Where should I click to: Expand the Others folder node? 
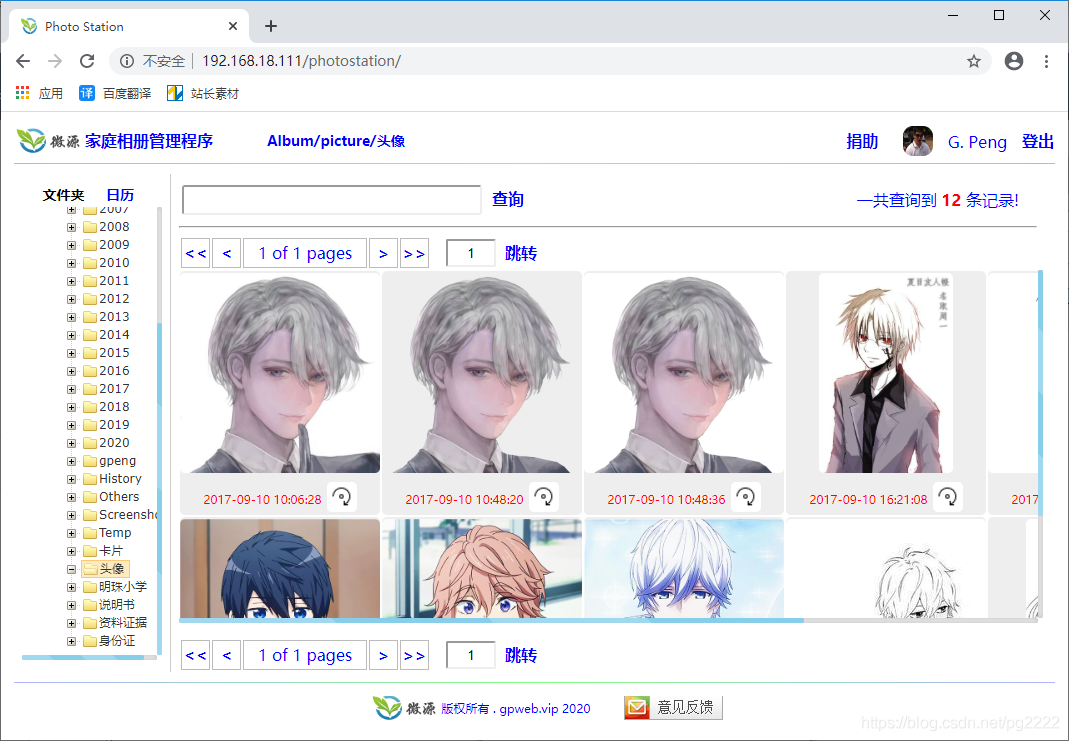(x=71, y=497)
